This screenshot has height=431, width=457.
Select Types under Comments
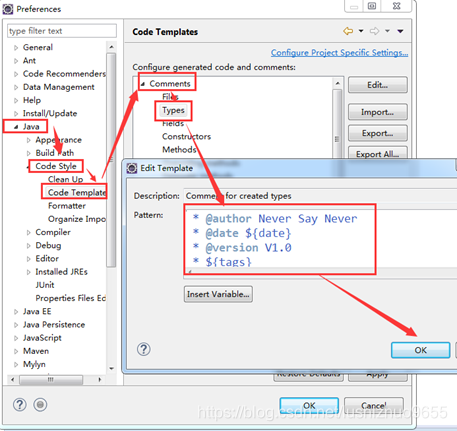tap(173, 110)
